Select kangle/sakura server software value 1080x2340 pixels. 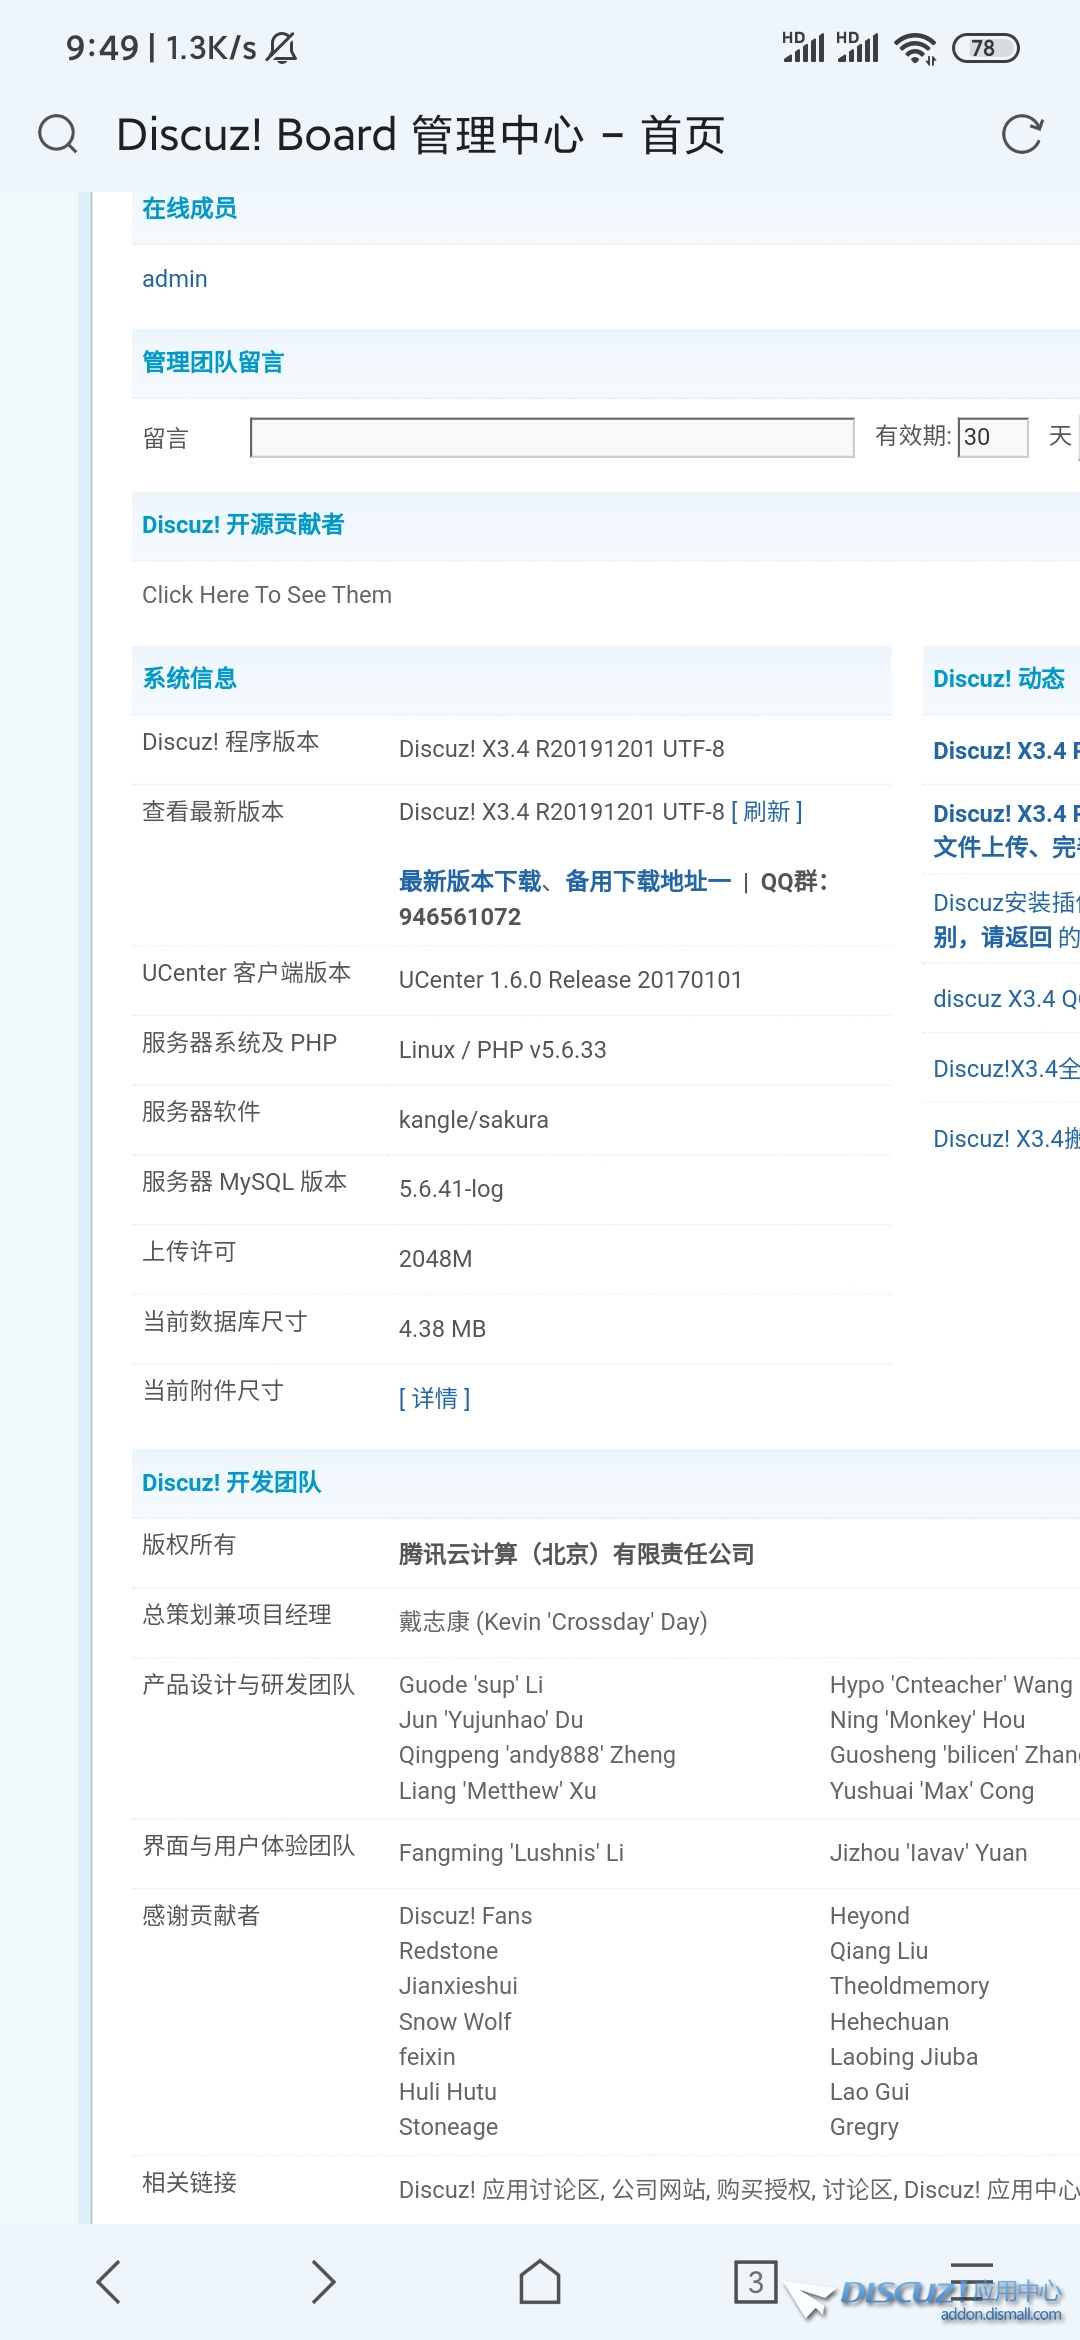pyautogui.click(x=474, y=1120)
